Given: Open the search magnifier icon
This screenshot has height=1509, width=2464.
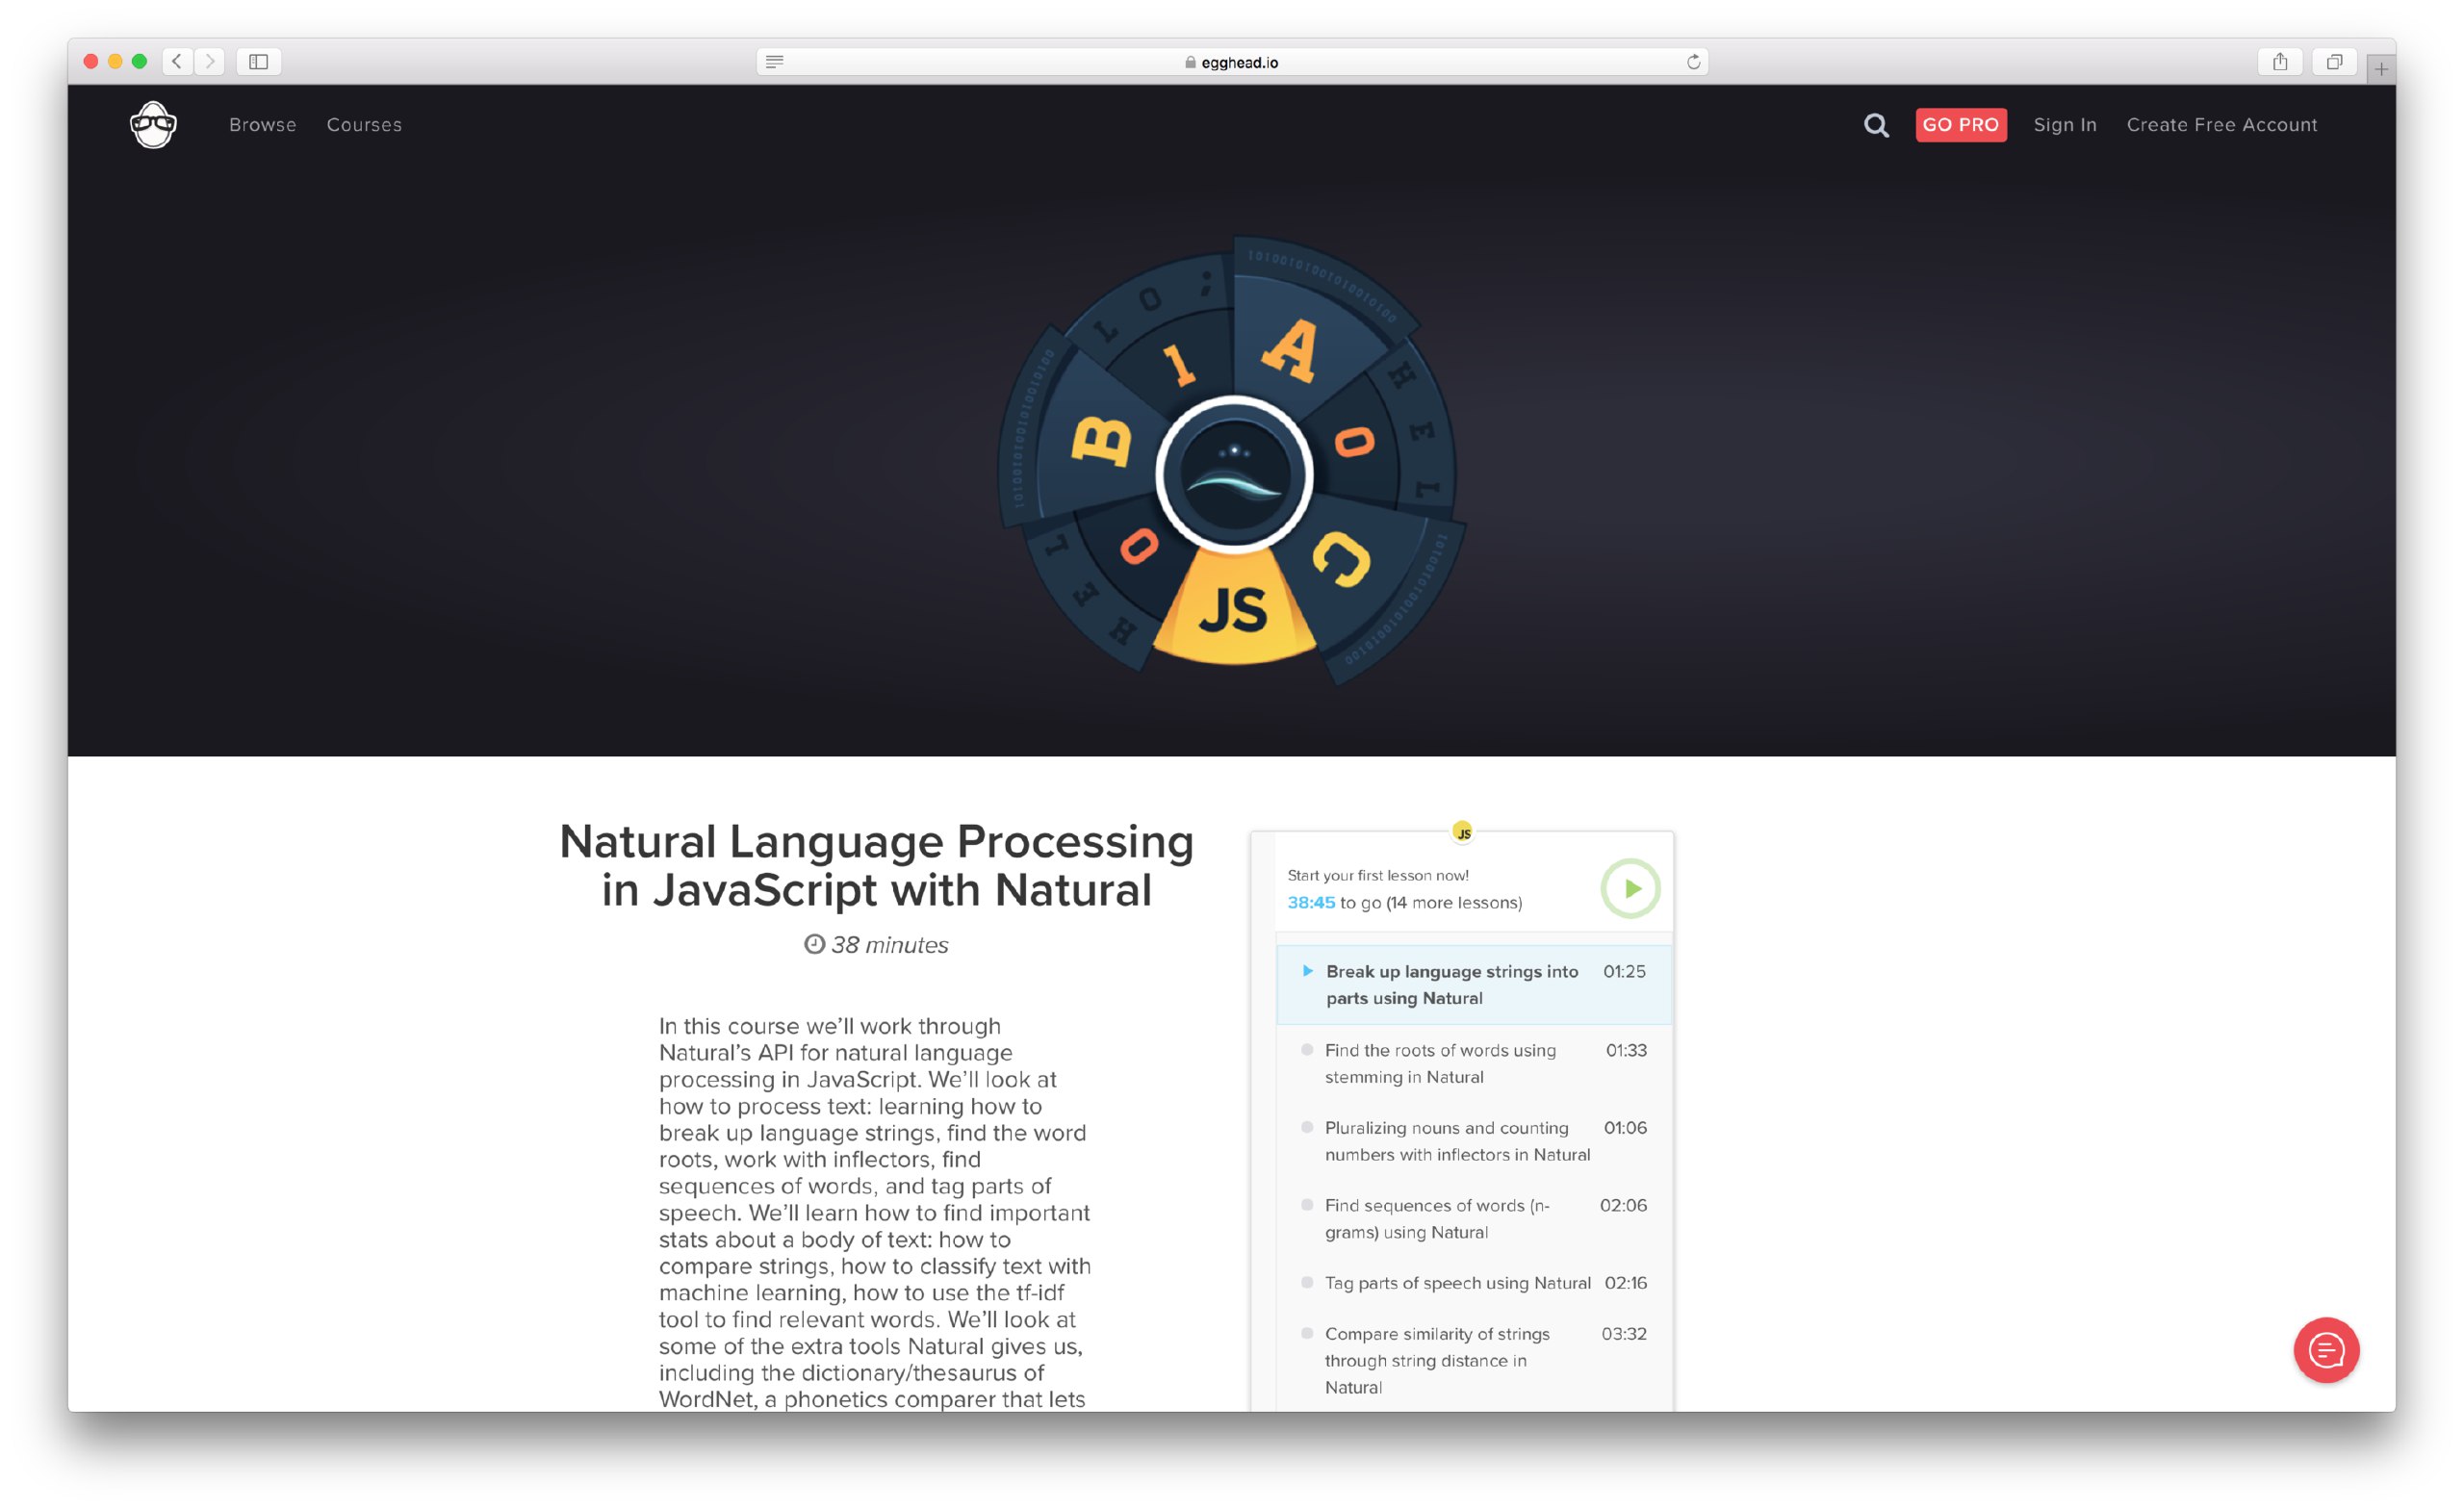Looking at the screenshot, I should coord(1876,125).
